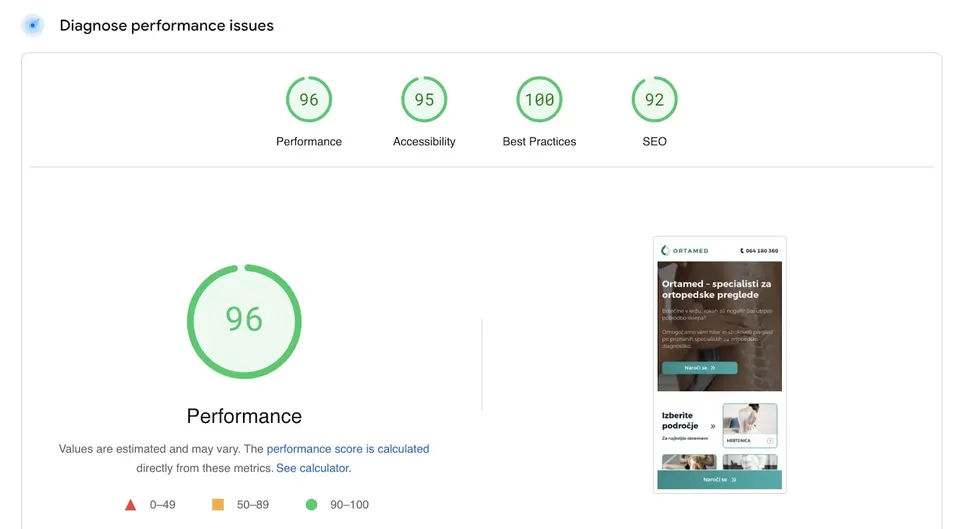Click the '0–49' legend text

(x=162, y=505)
